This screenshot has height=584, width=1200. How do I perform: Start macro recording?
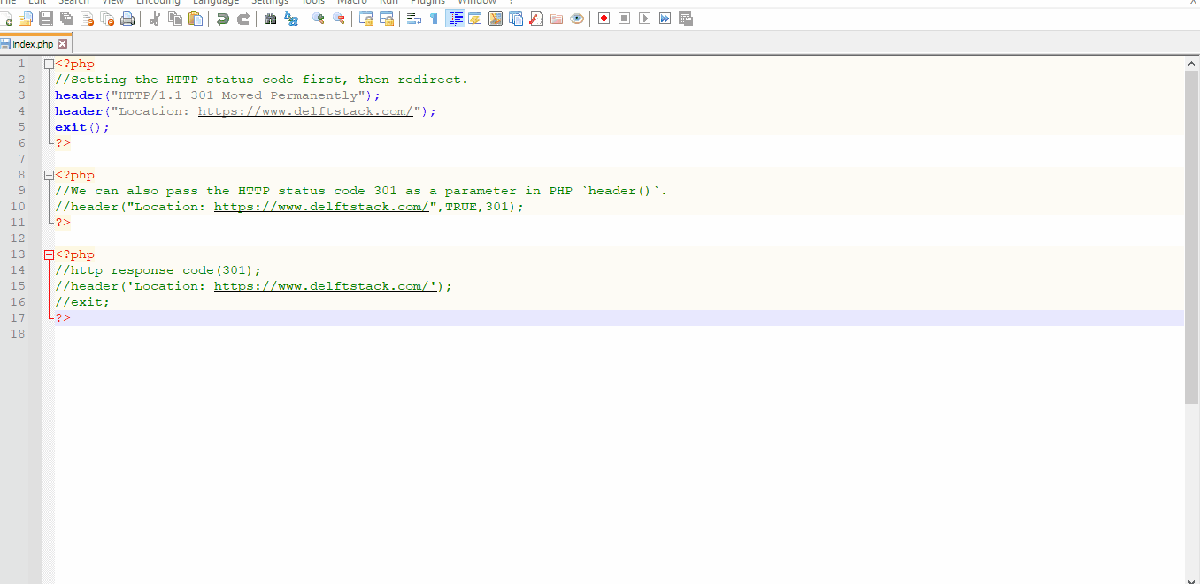(x=605, y=18)
